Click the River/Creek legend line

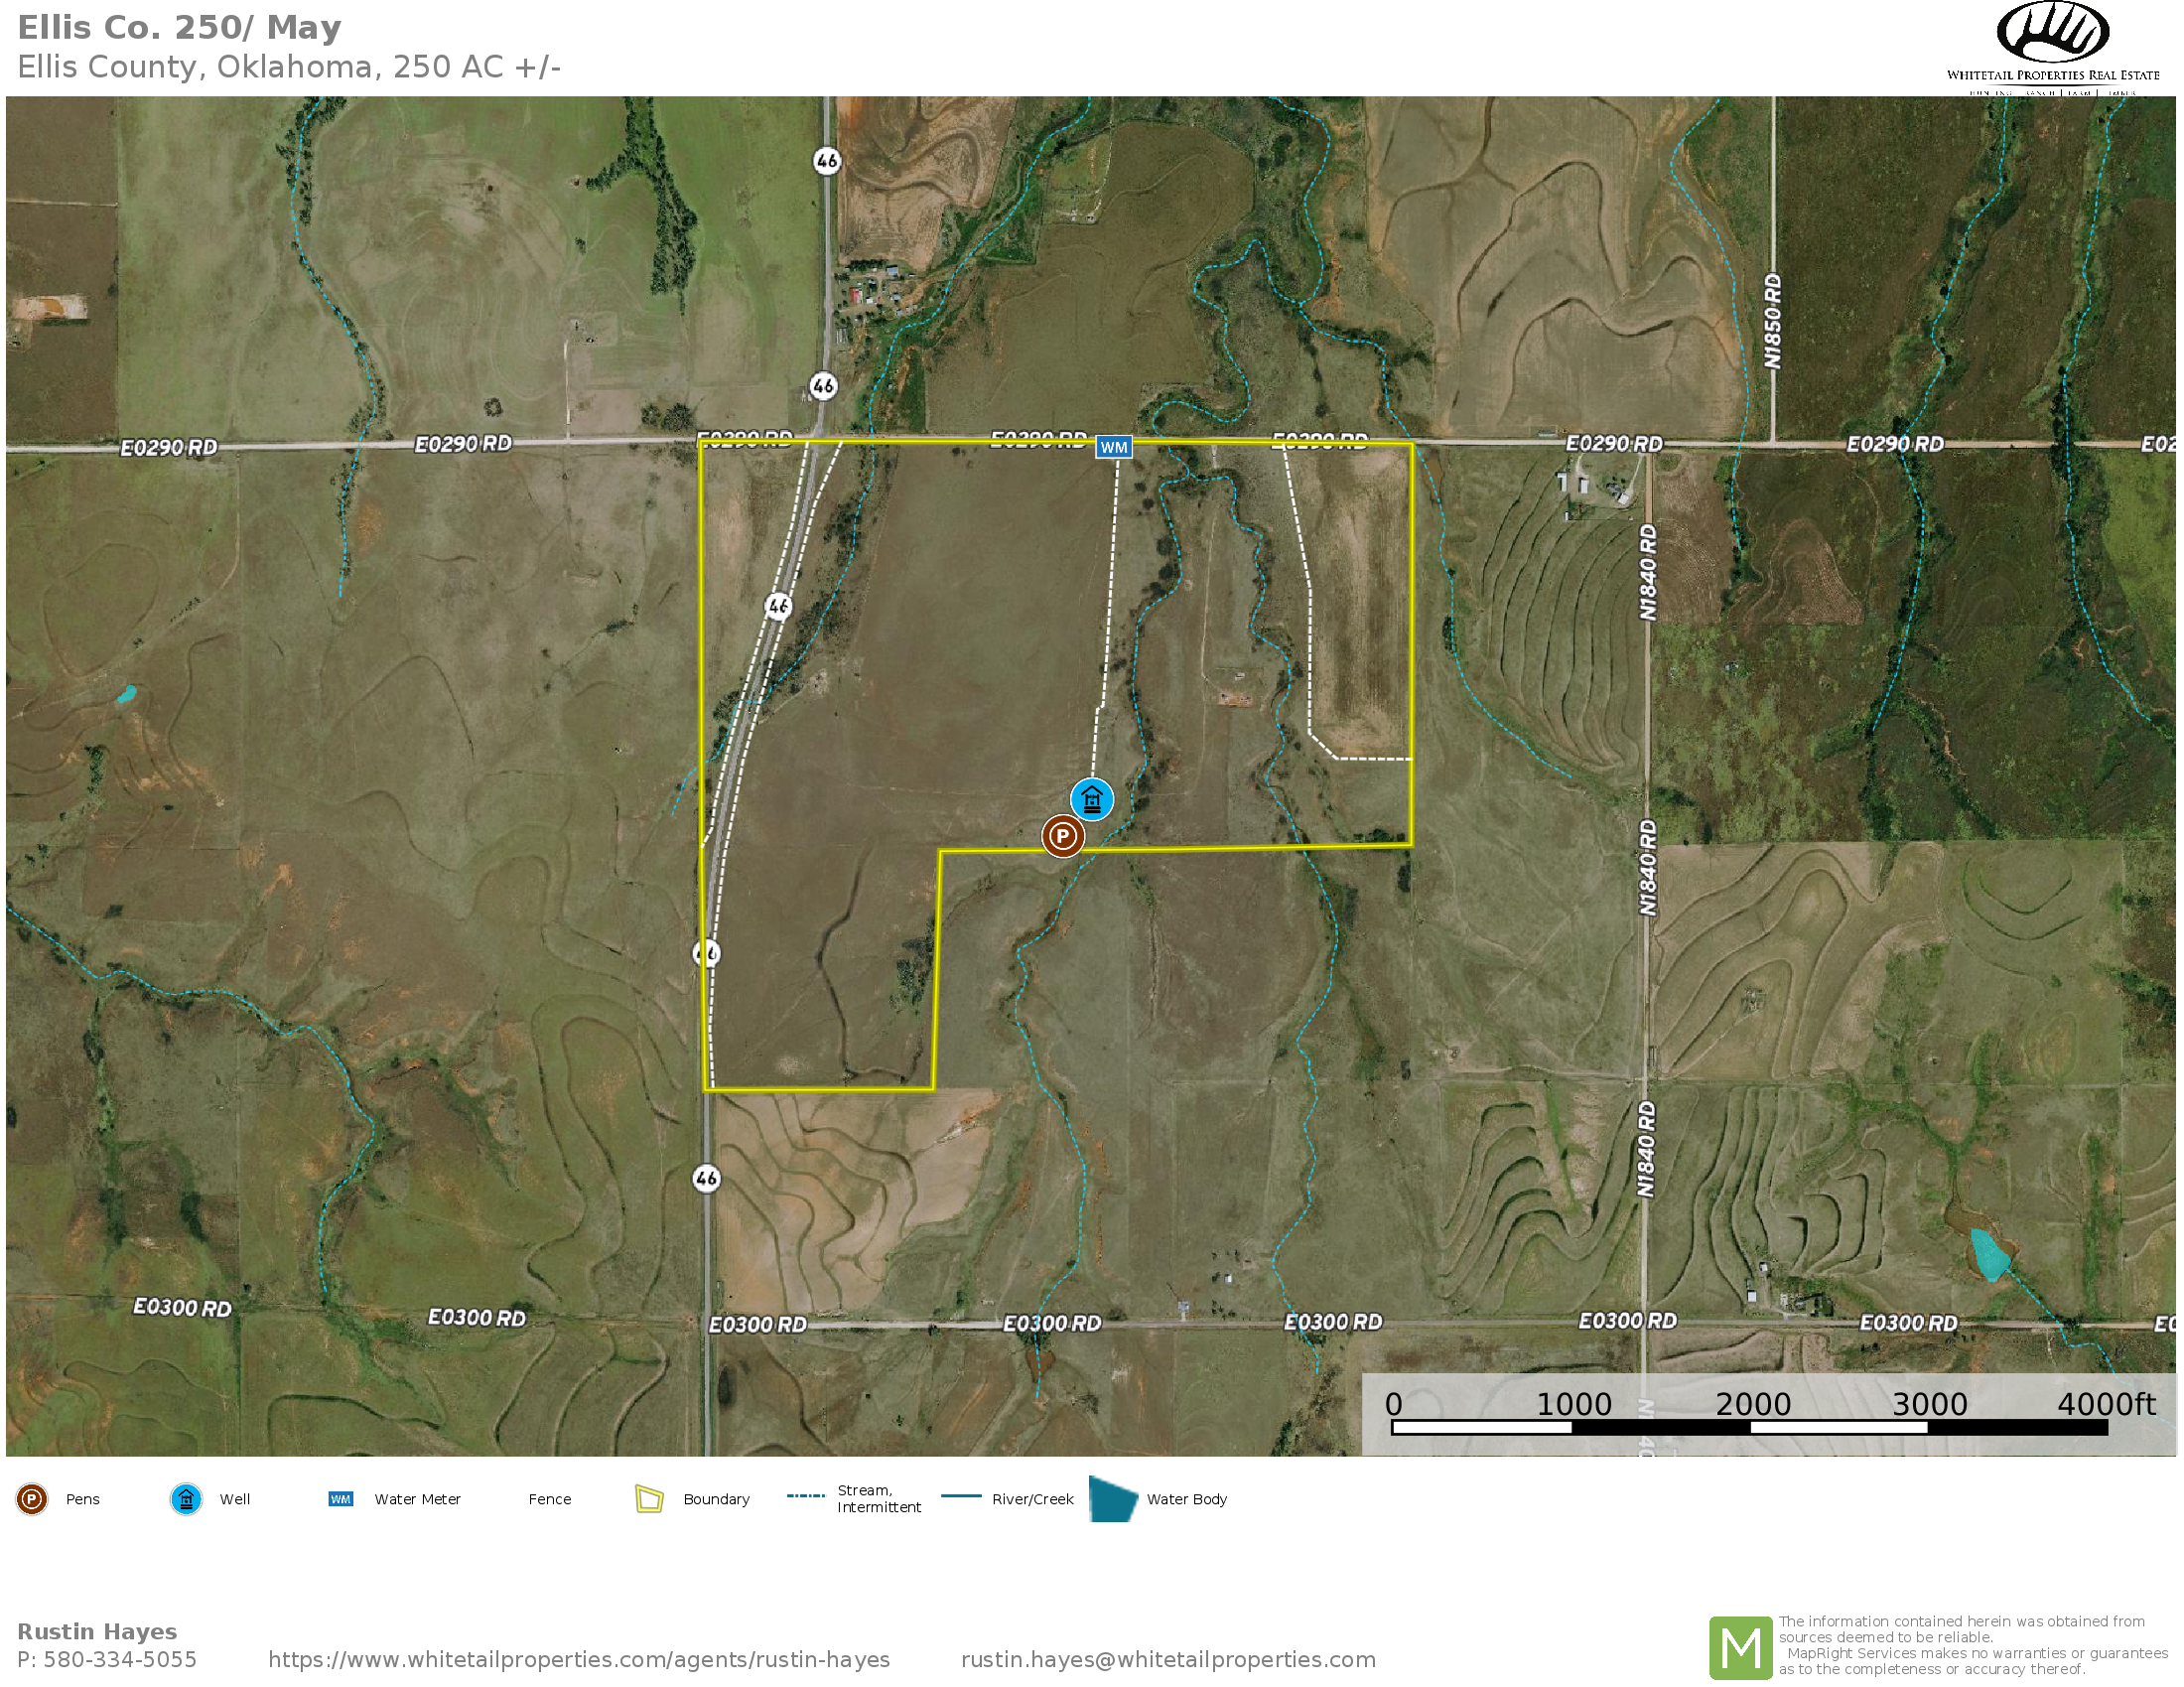961,1496
